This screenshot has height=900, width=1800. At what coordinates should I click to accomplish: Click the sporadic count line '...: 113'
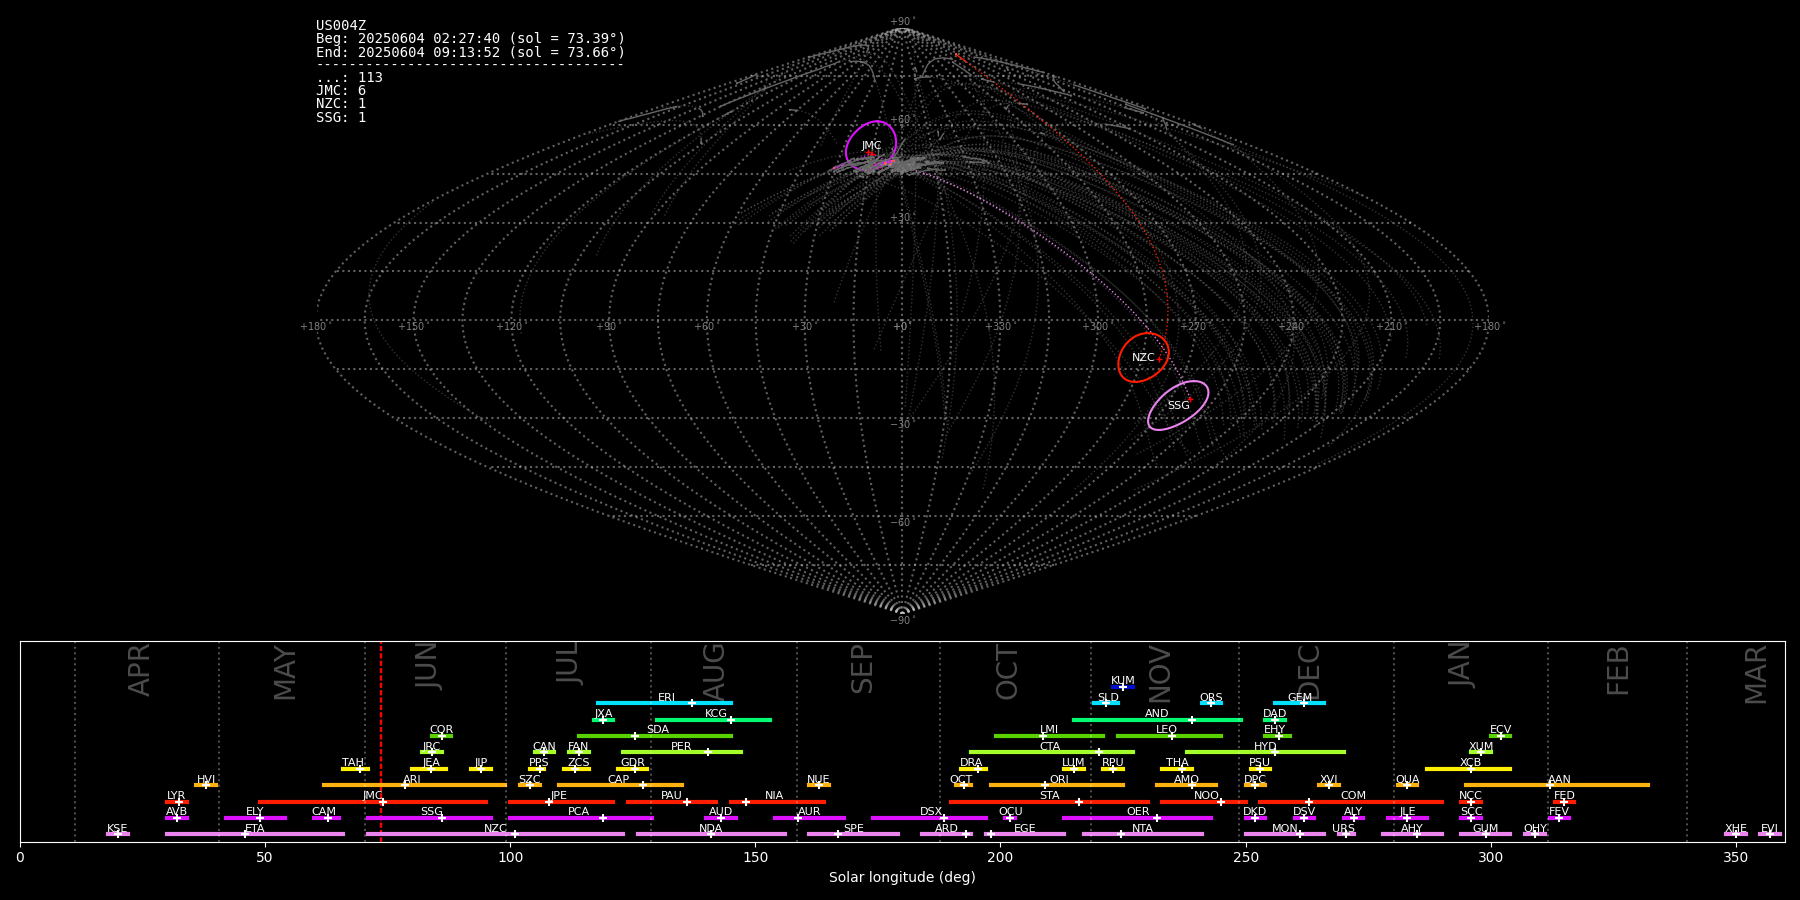coord(349,78)
